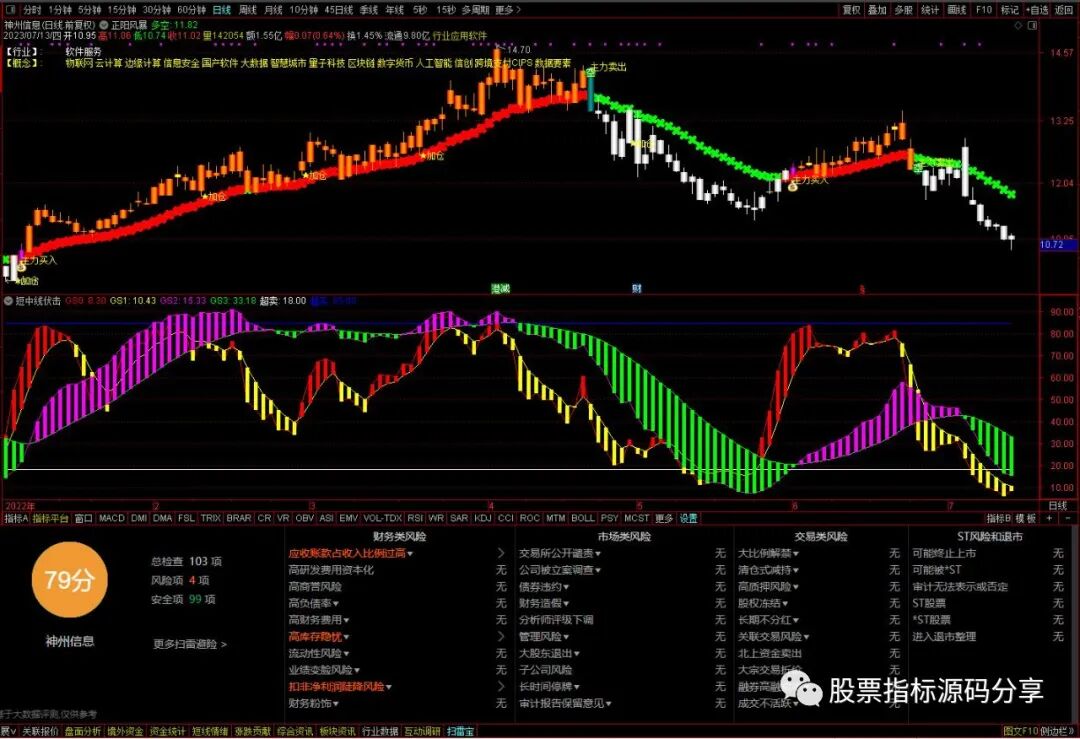Select the 1分钟 period

click(x=60, y=10)
